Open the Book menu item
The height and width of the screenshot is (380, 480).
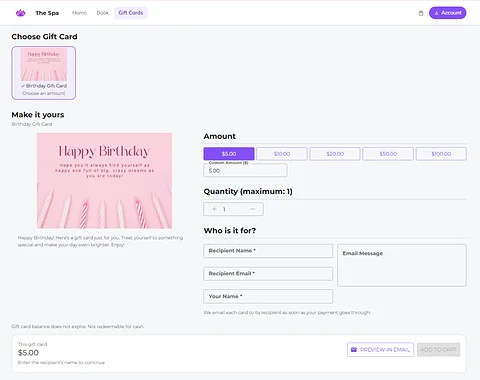coord(103,13)
